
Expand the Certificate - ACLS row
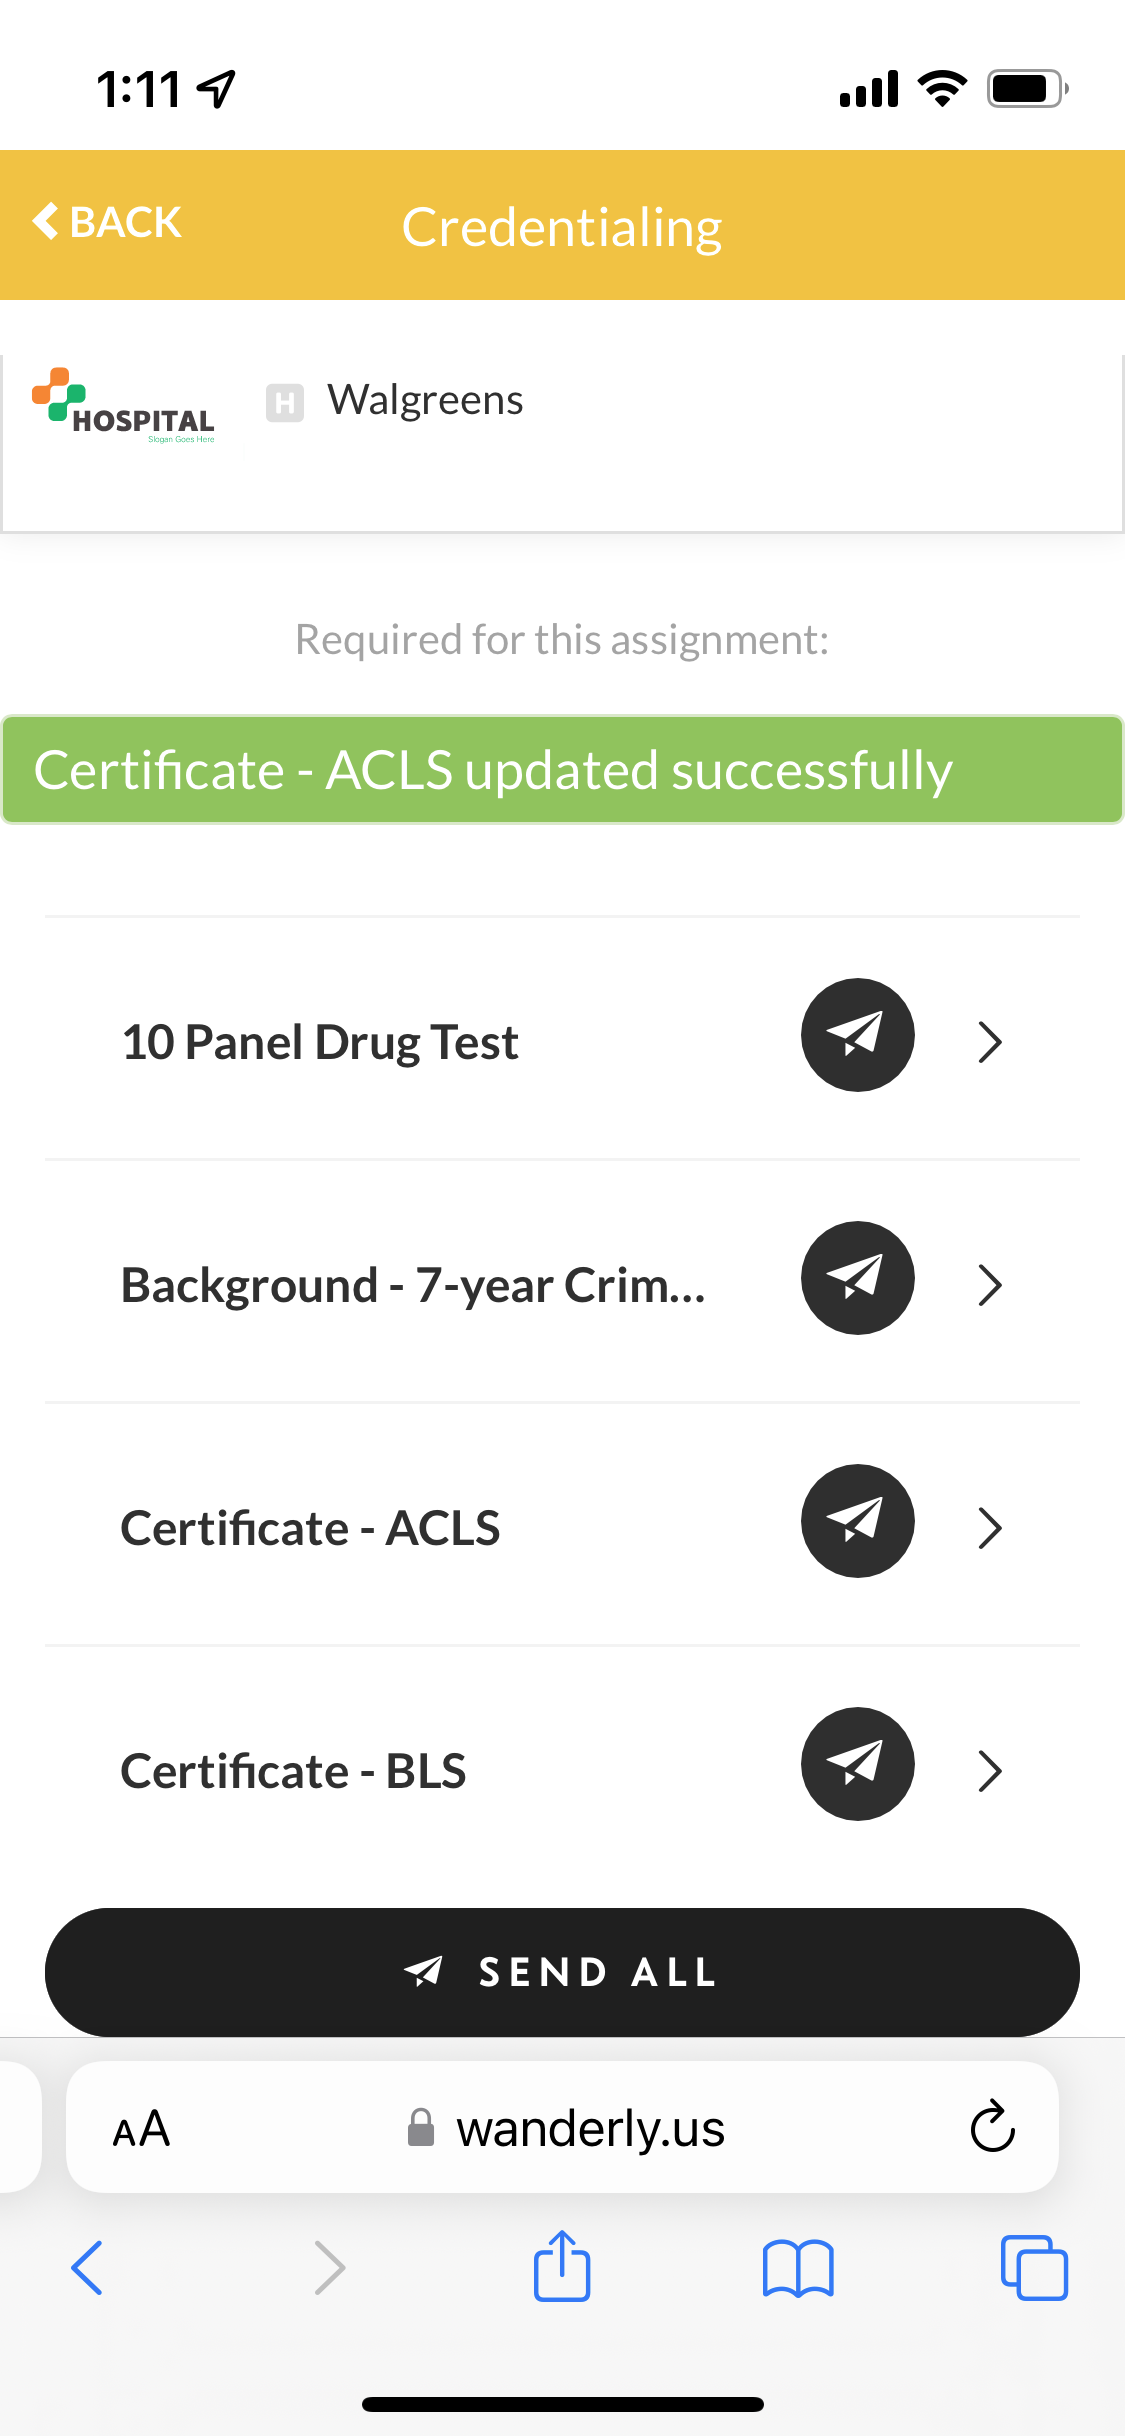coord(990,1528)
